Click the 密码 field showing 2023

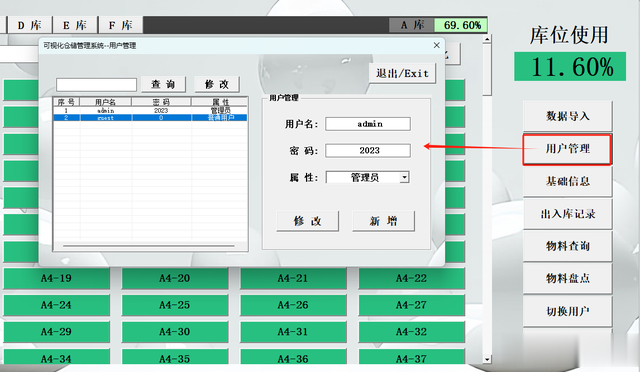point(368,151)
